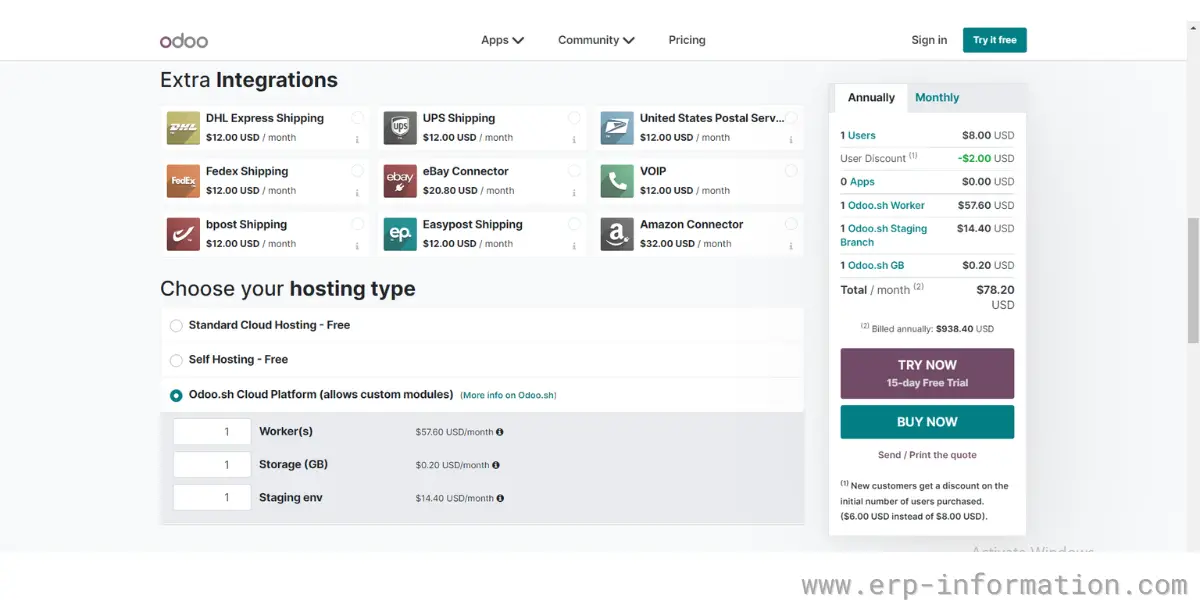Open the Apps dropdown menu

click(x=502, y=40)
